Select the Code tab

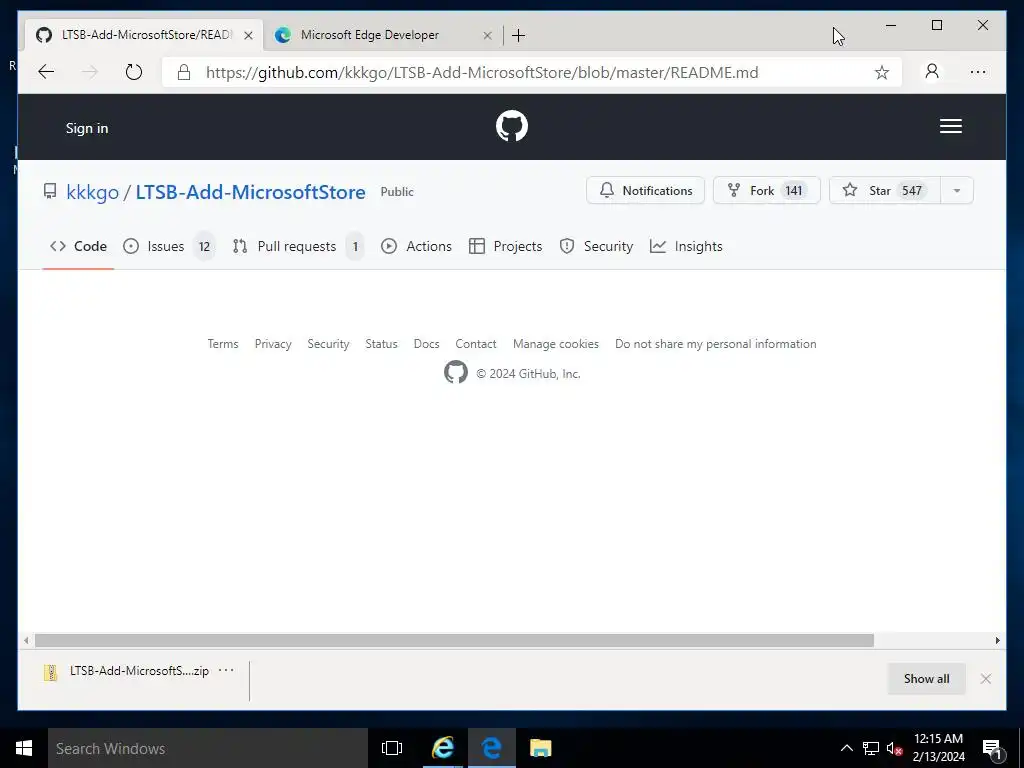[x=78, y=246]
